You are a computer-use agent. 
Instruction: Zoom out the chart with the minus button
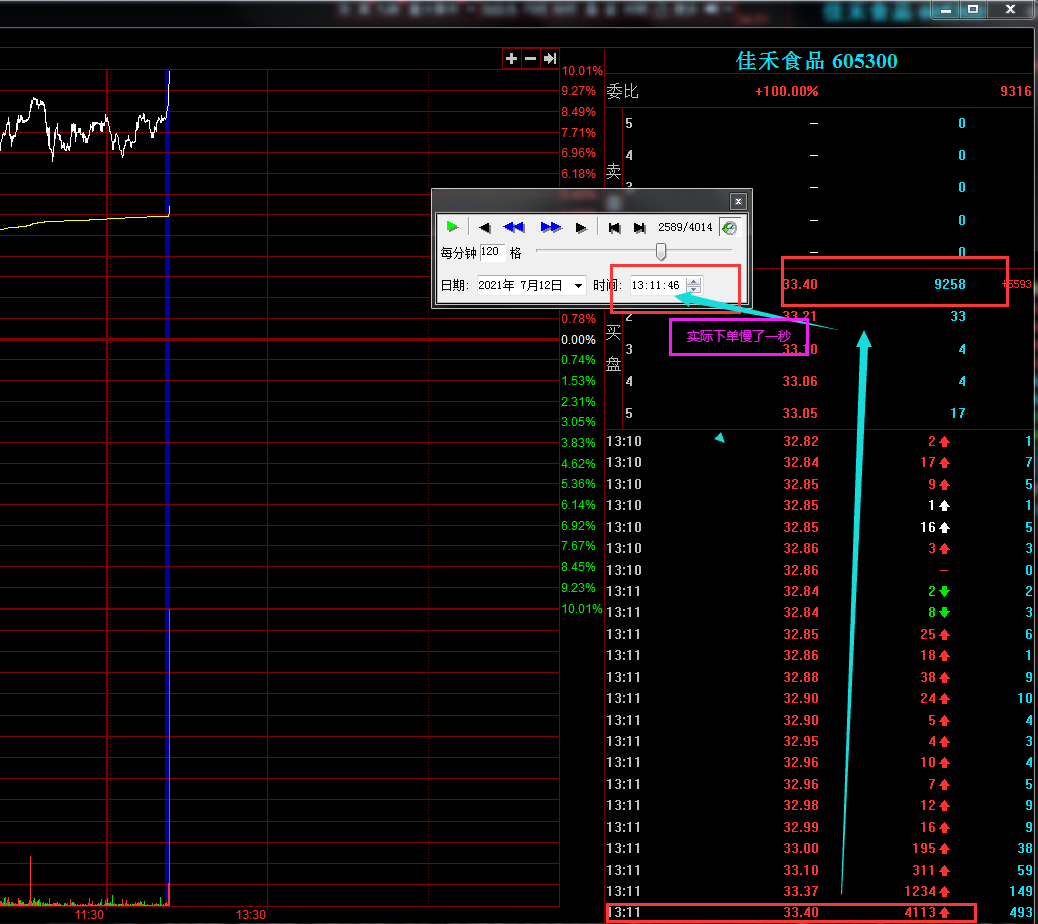[530, 59]
